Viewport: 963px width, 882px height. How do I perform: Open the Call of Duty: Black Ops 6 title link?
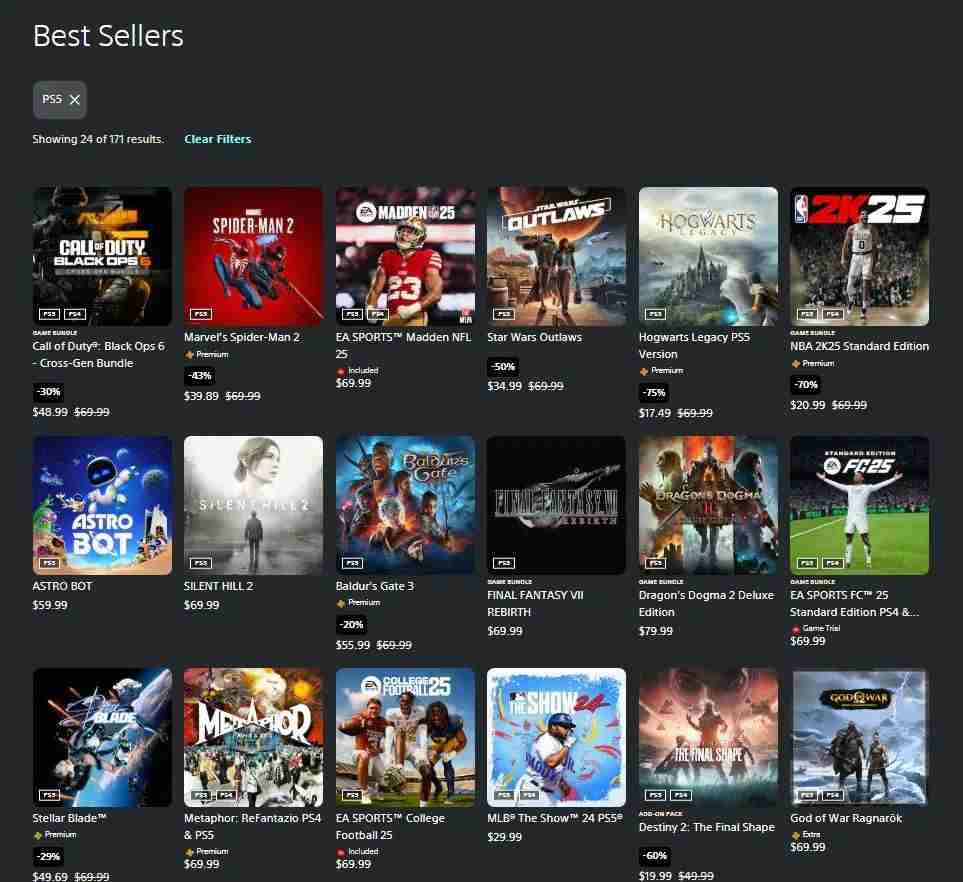tap(98, 354)
